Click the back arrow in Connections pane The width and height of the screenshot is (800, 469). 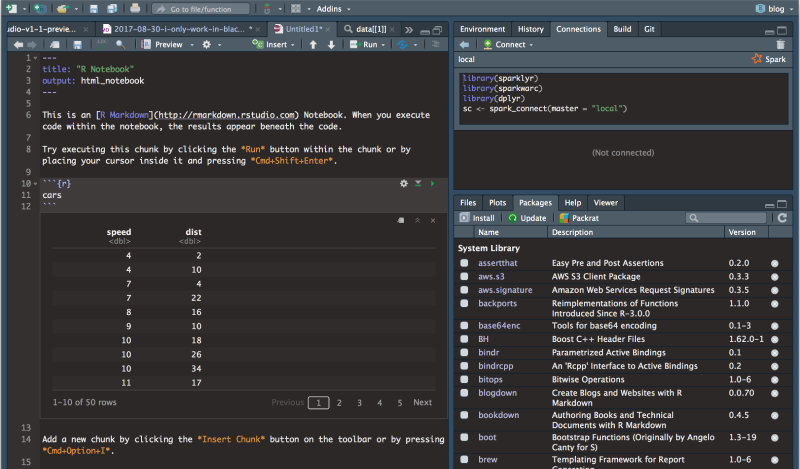pyautogui.click(x=464, y=45)
